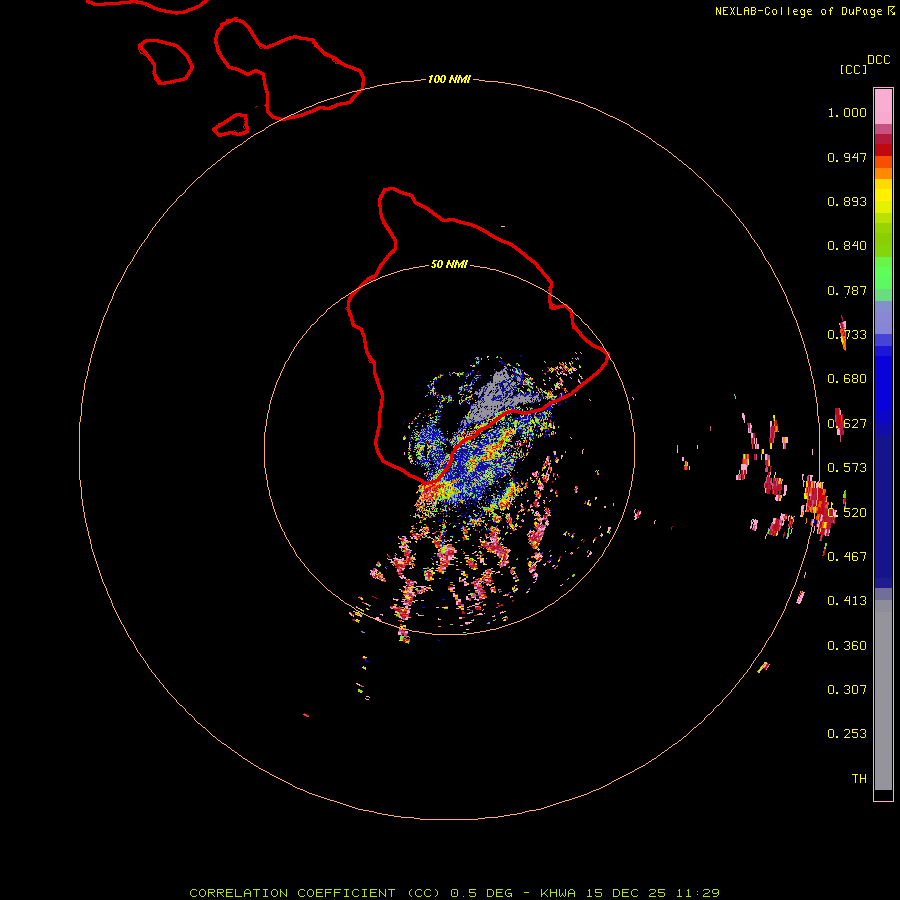The image size is (900, 900).
Task: Click the 0.360 scale value
Action: (847, 646)
